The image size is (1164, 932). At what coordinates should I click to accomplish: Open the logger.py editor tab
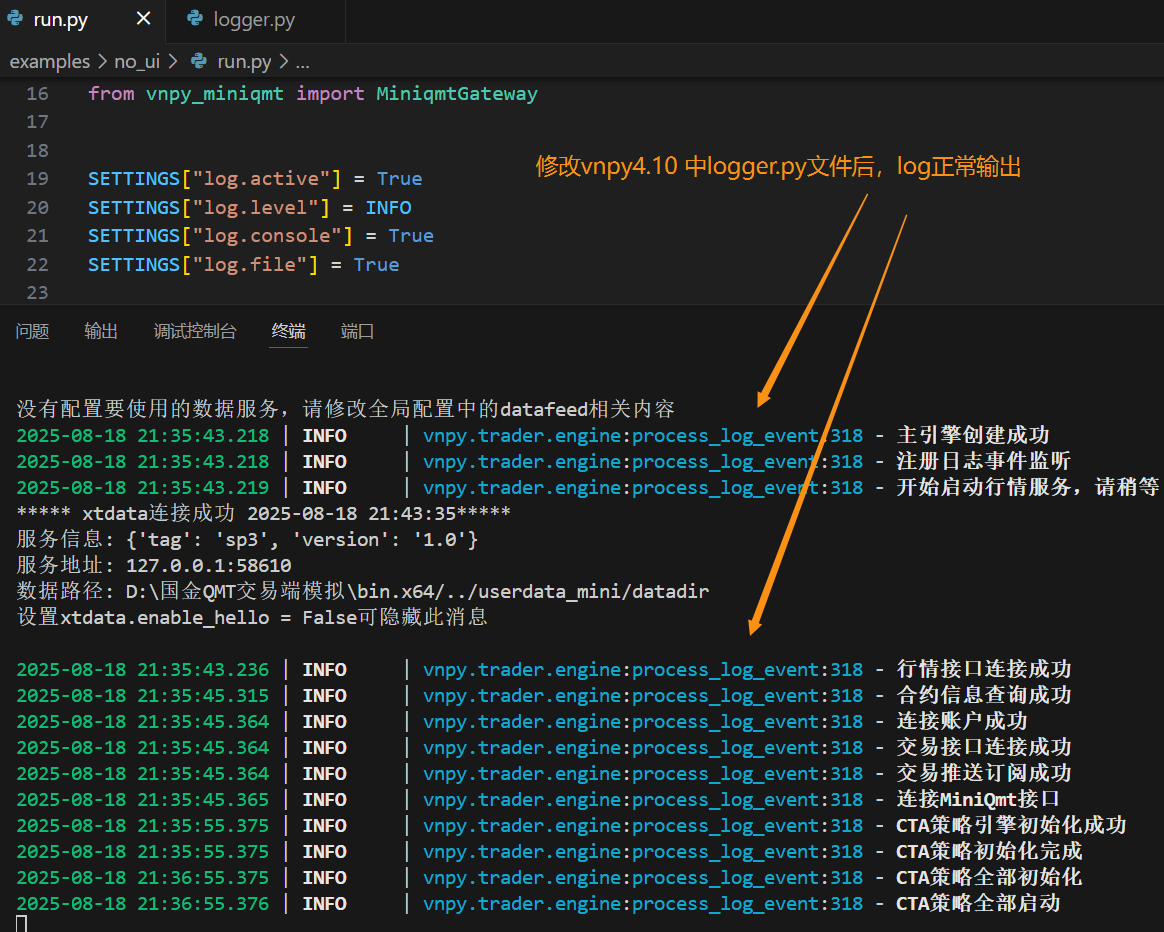(254, 20)
